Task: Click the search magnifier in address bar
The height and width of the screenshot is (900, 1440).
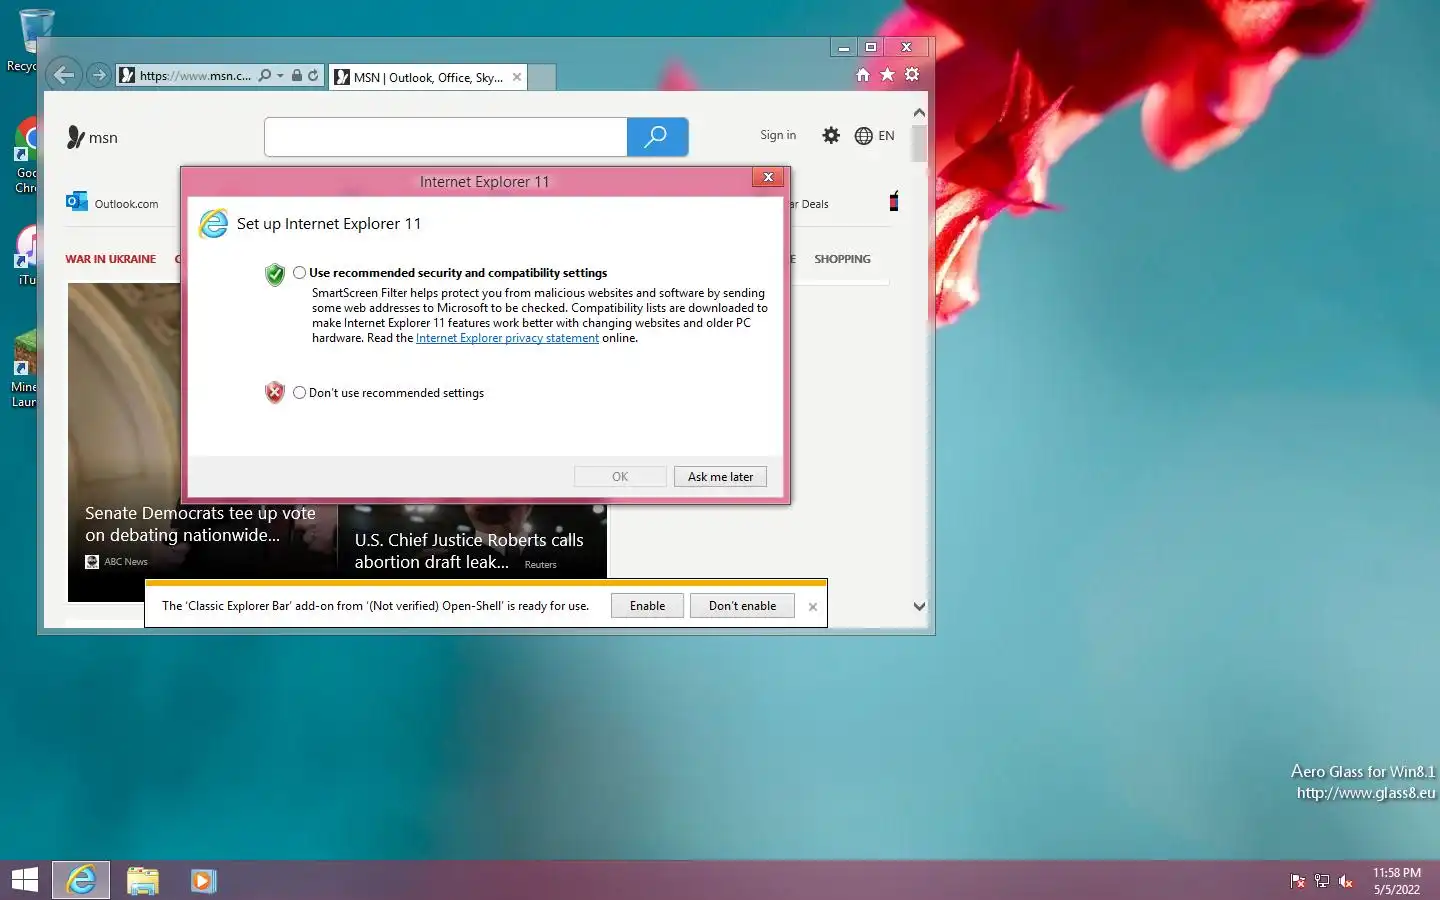Action: click(265, 75)
